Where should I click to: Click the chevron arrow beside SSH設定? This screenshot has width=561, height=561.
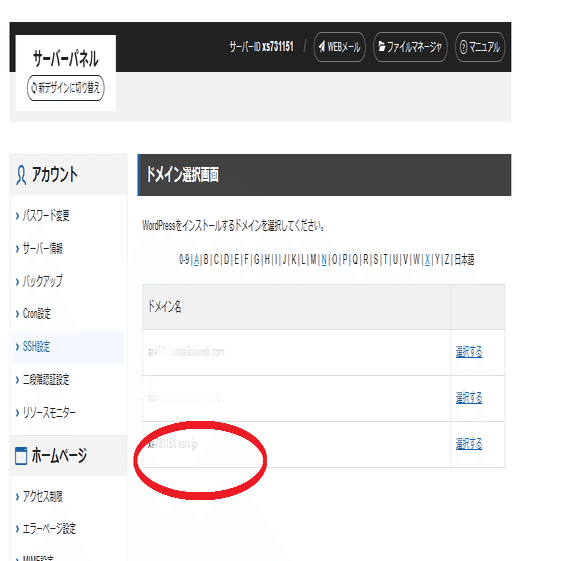pos(17,347)
